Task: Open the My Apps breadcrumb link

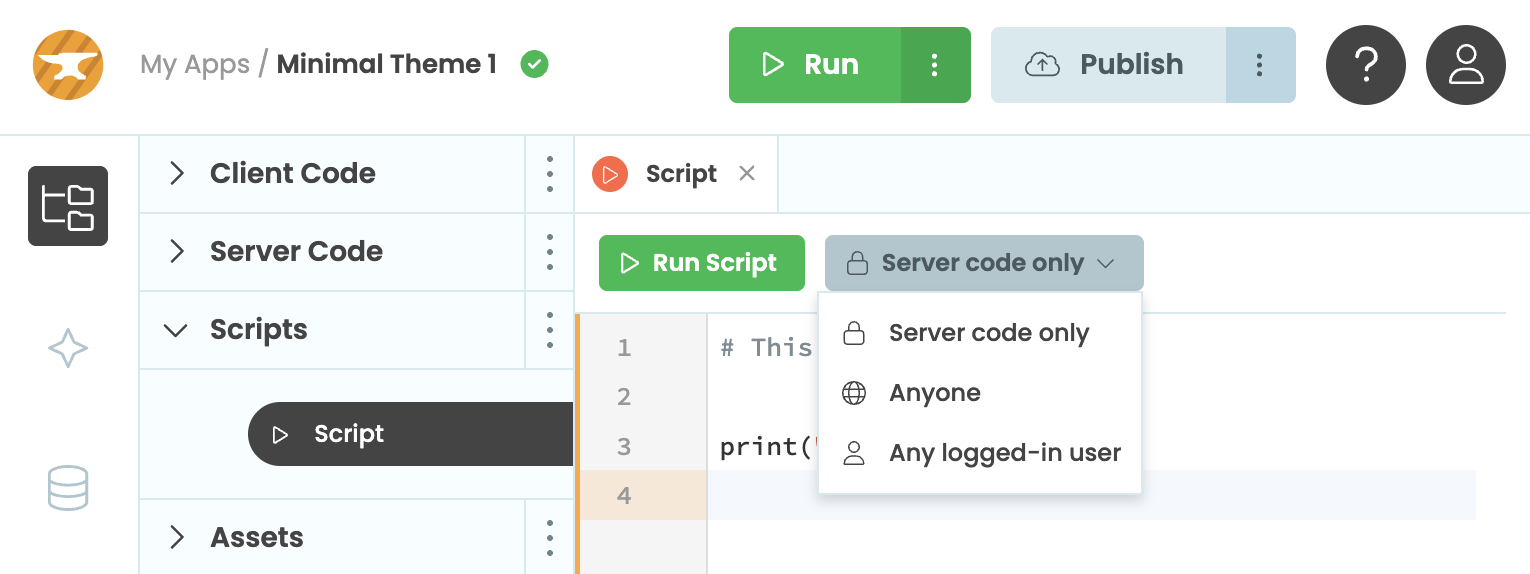Action: point(195,65)
